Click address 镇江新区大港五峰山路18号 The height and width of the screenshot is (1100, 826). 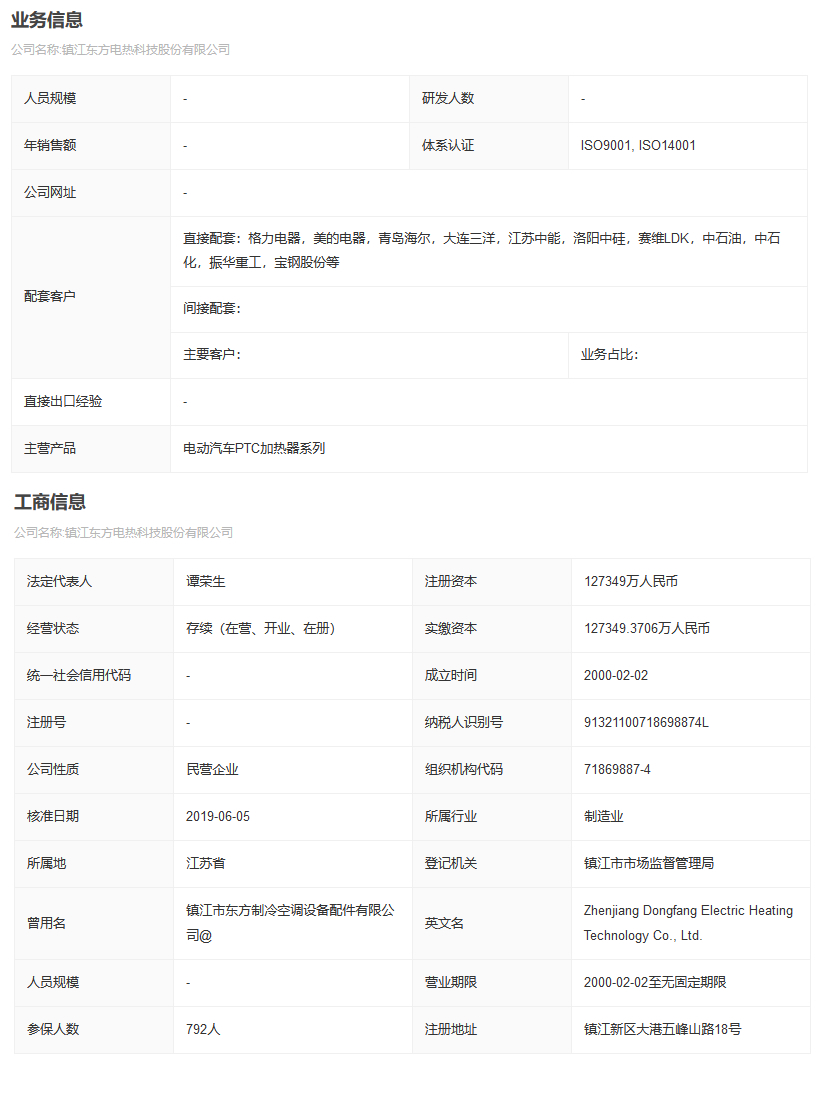tap(662, 1030)
